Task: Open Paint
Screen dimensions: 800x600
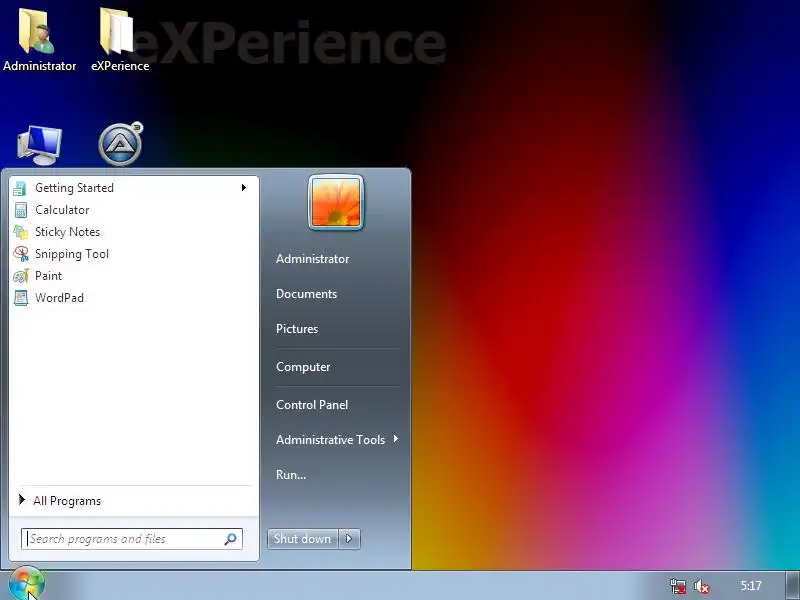Action: click(x=134, y=276)
